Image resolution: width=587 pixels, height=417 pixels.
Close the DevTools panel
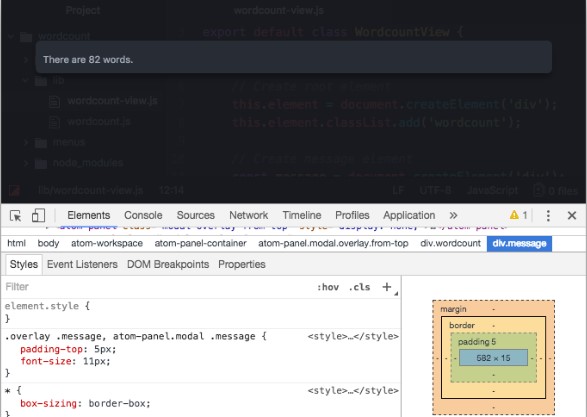[572, 215]
